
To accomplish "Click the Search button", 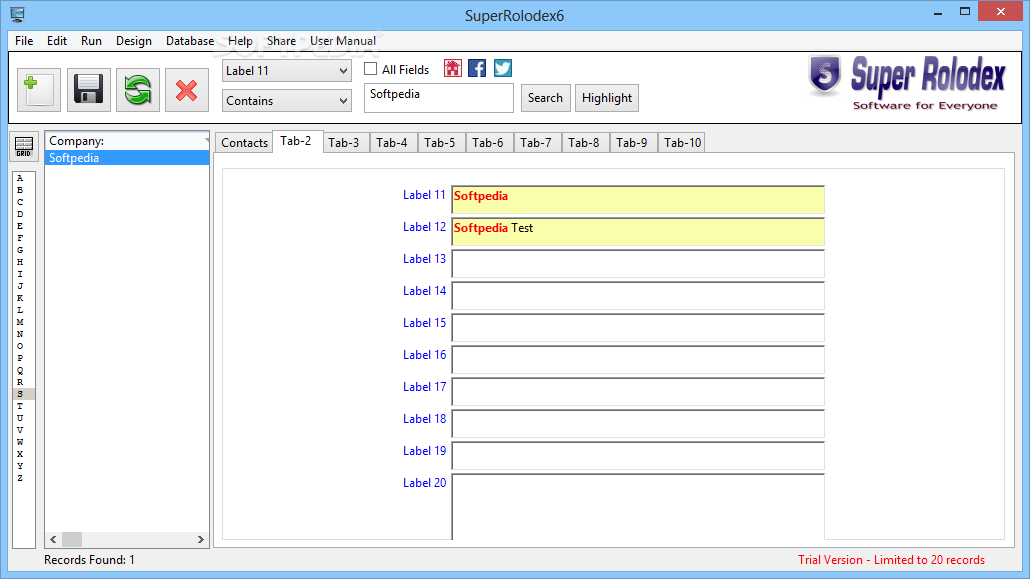I will pyautogui.click(x=545, y=98).
